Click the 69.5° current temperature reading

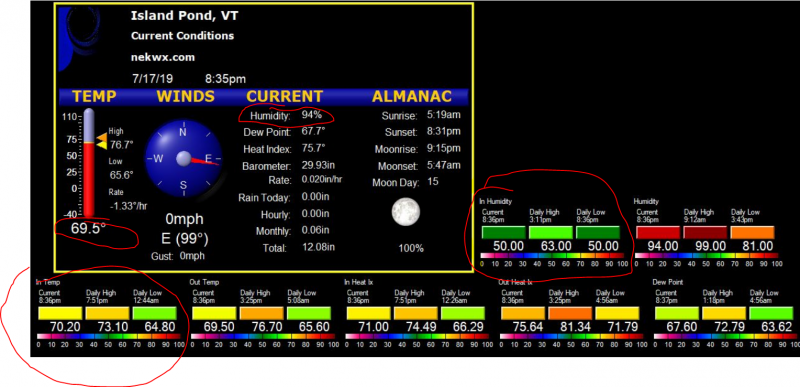coord(88,229)
